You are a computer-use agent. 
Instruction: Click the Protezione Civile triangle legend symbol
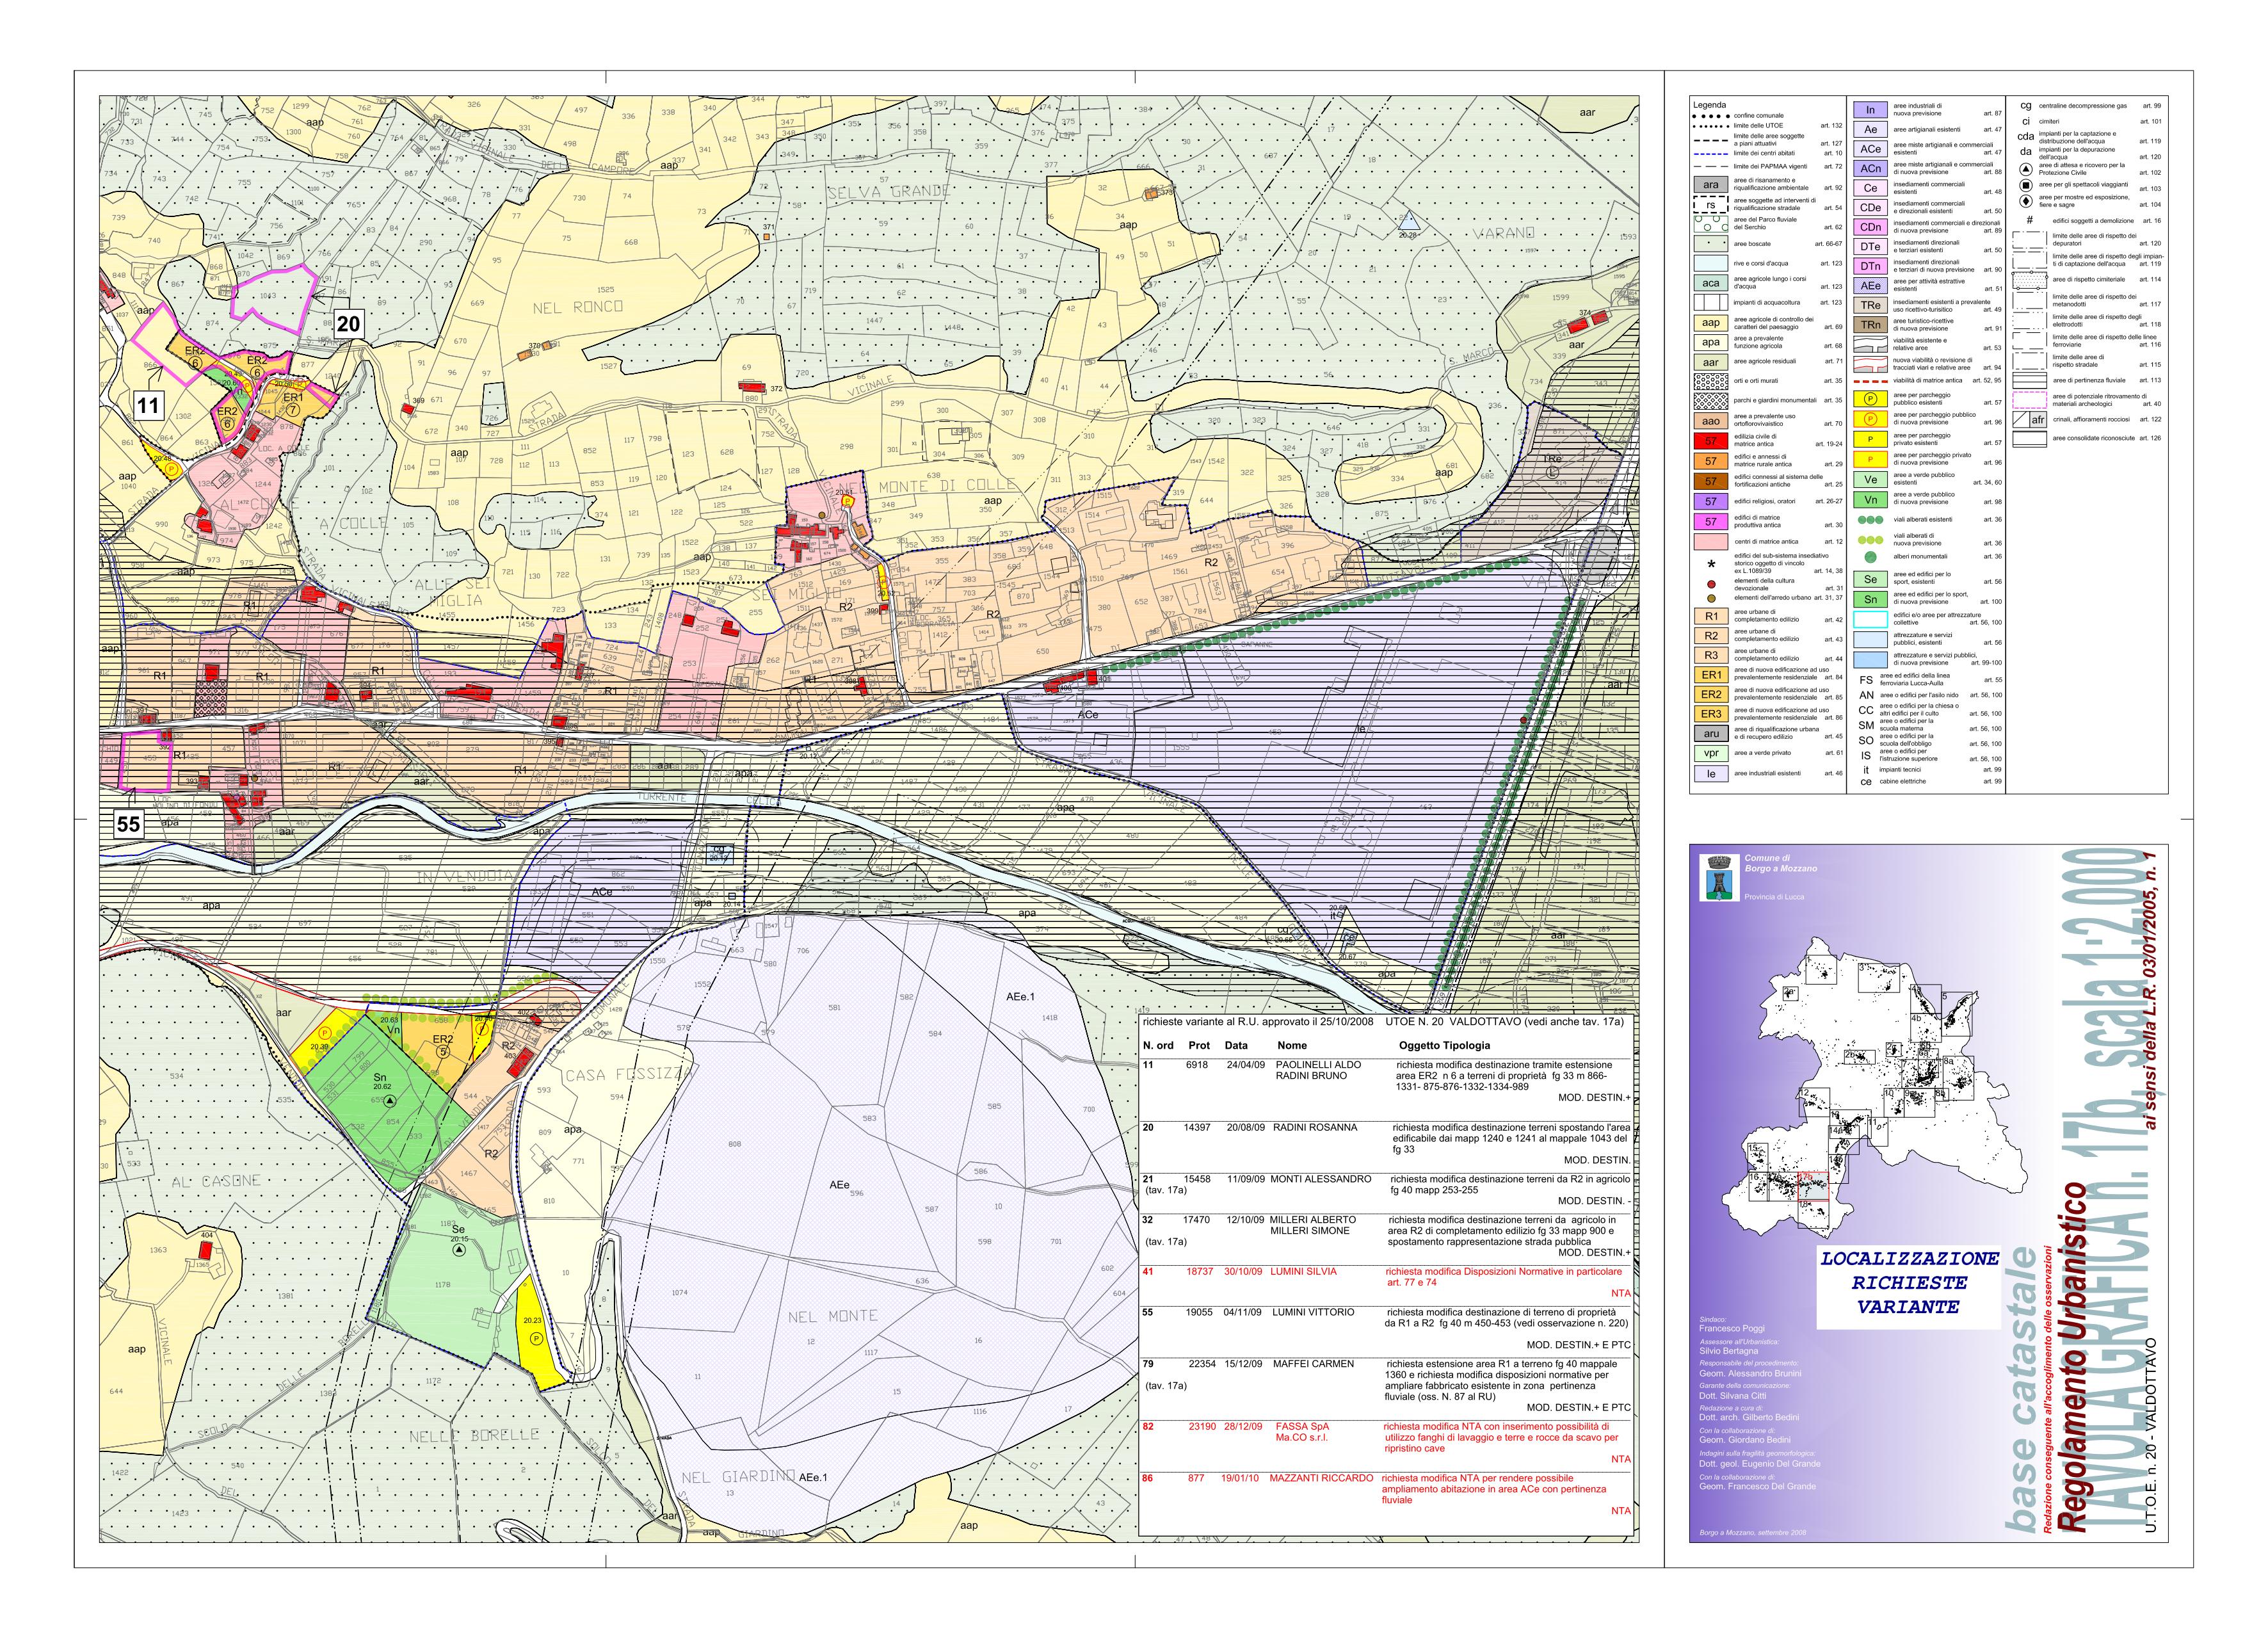pyautogui.click(x=2025, y=170)
